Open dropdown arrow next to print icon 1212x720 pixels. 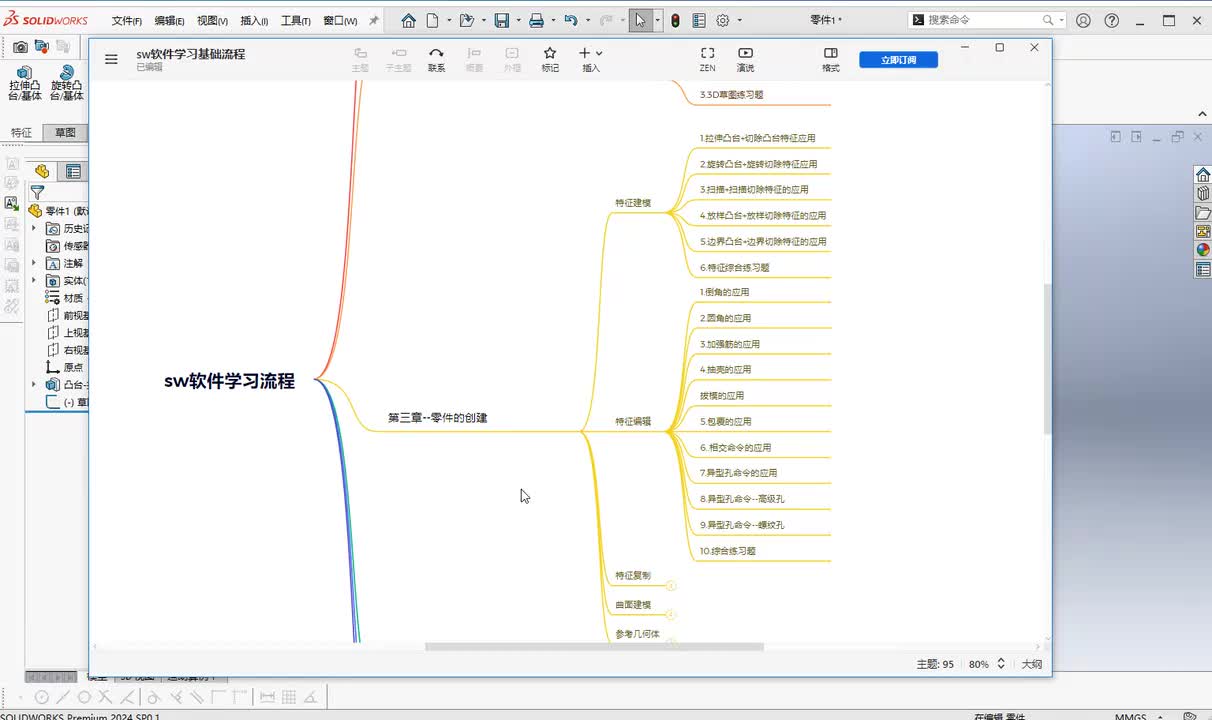(x=553, y=20)
